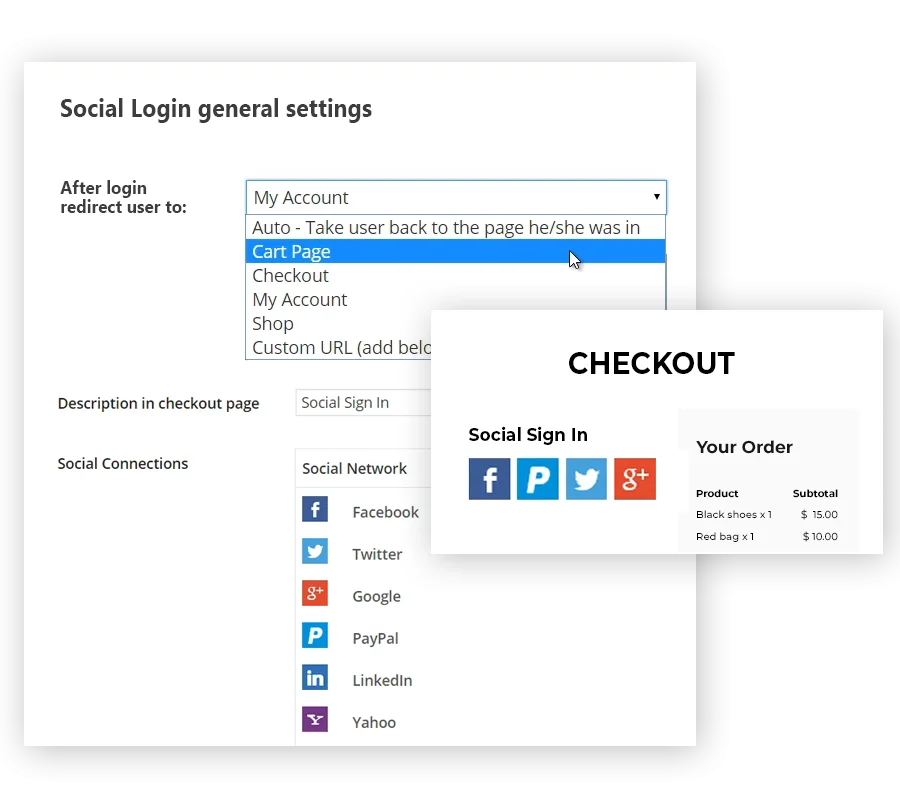This screenshot has height=807, width=900.
Task: Click the 'Social Sign In' description field
Action: pos(363,402)
